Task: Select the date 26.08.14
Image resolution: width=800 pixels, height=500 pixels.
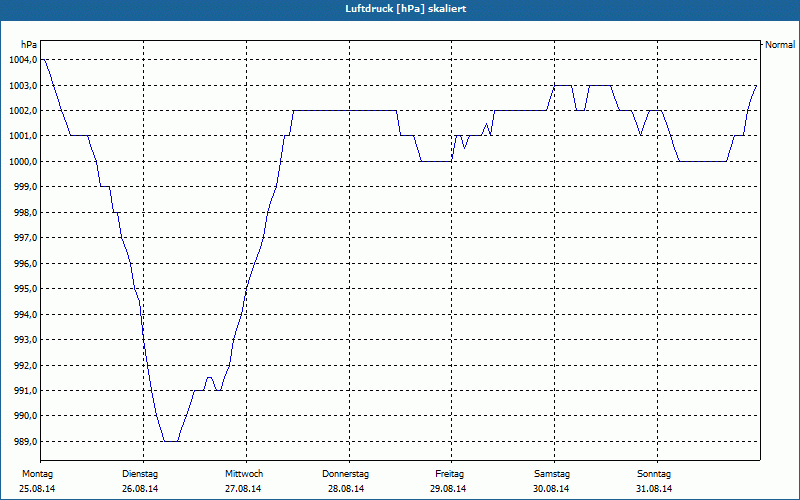Action: pyautogui.click(x=140, y=489)
